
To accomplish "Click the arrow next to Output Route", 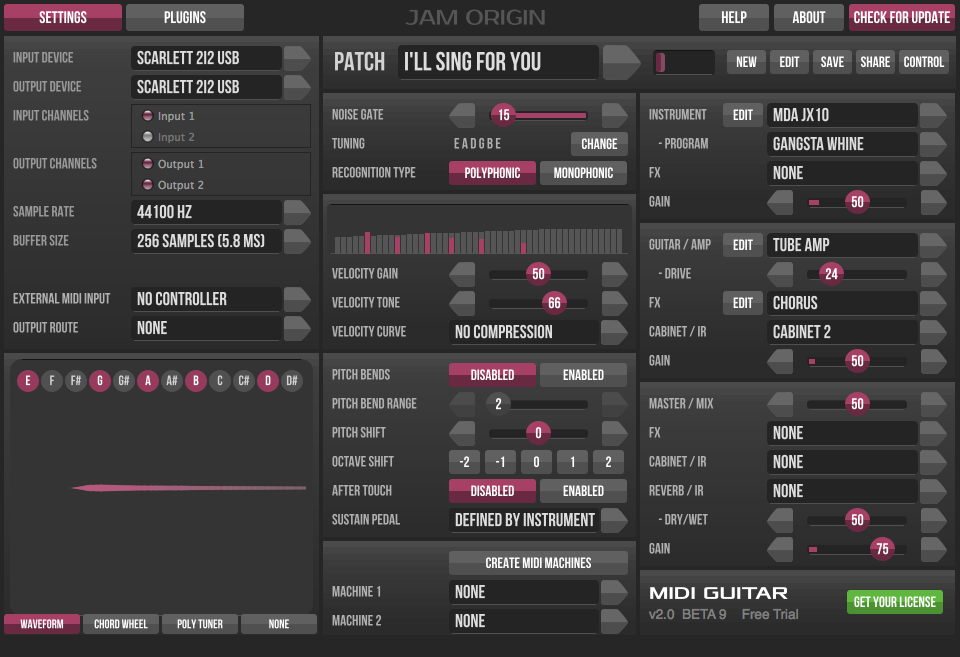I will [x=297, y=328].
